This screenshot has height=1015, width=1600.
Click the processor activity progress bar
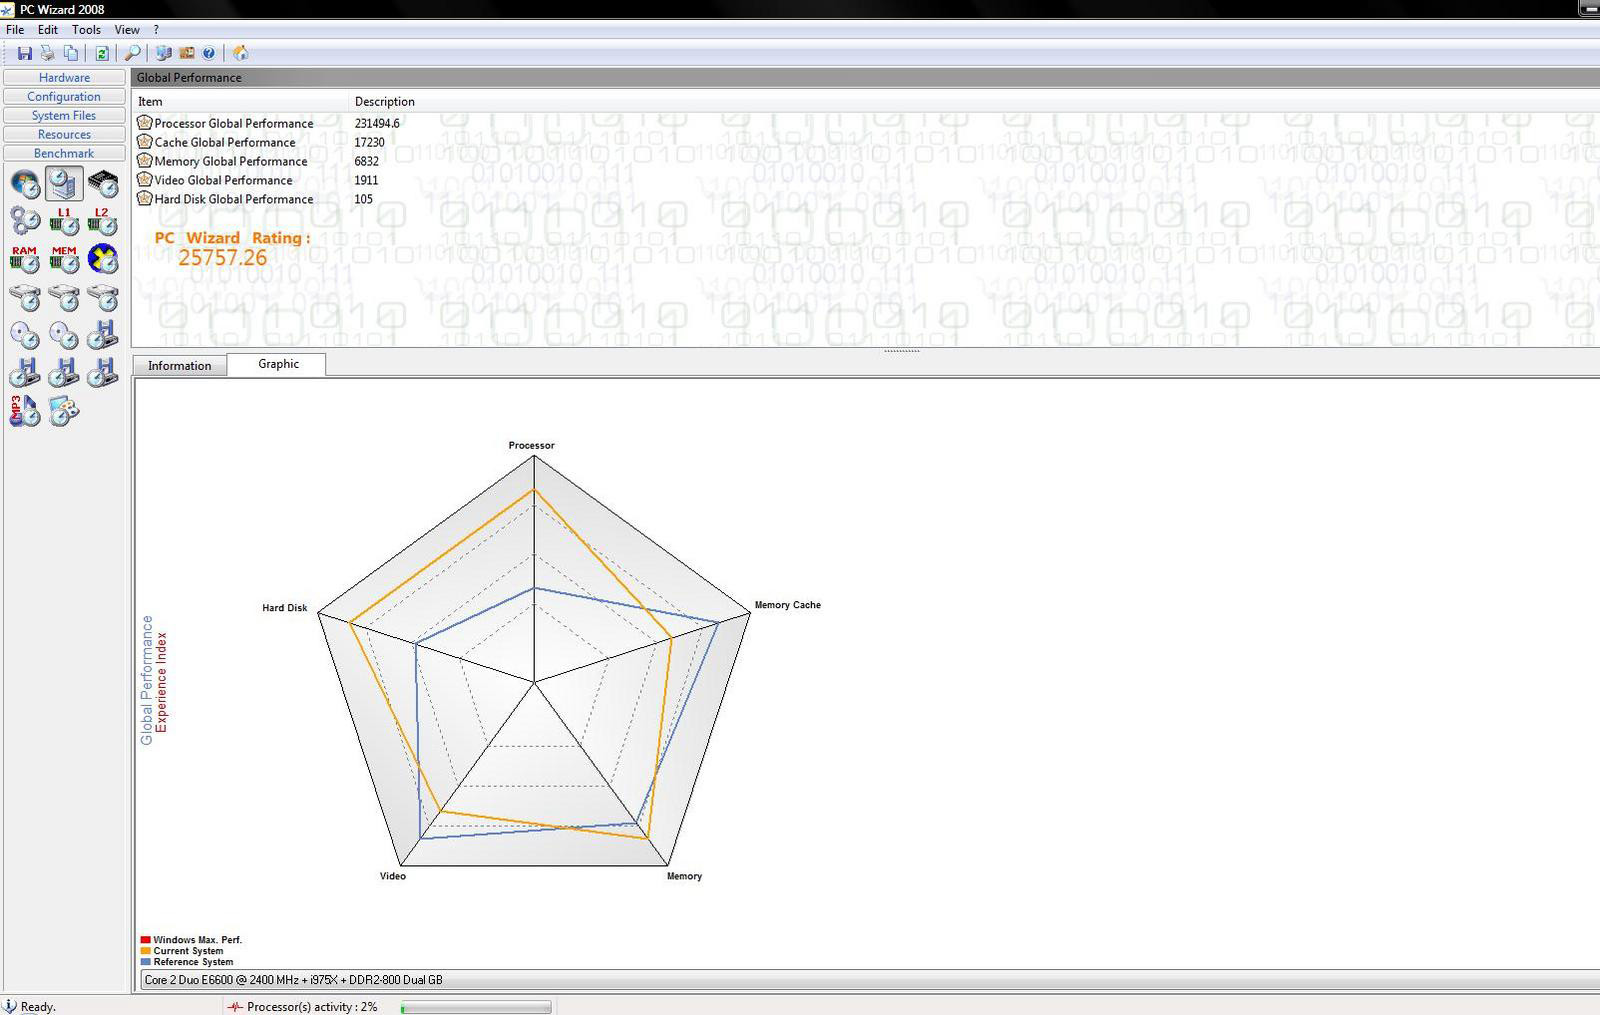(x=476, y=1007)
